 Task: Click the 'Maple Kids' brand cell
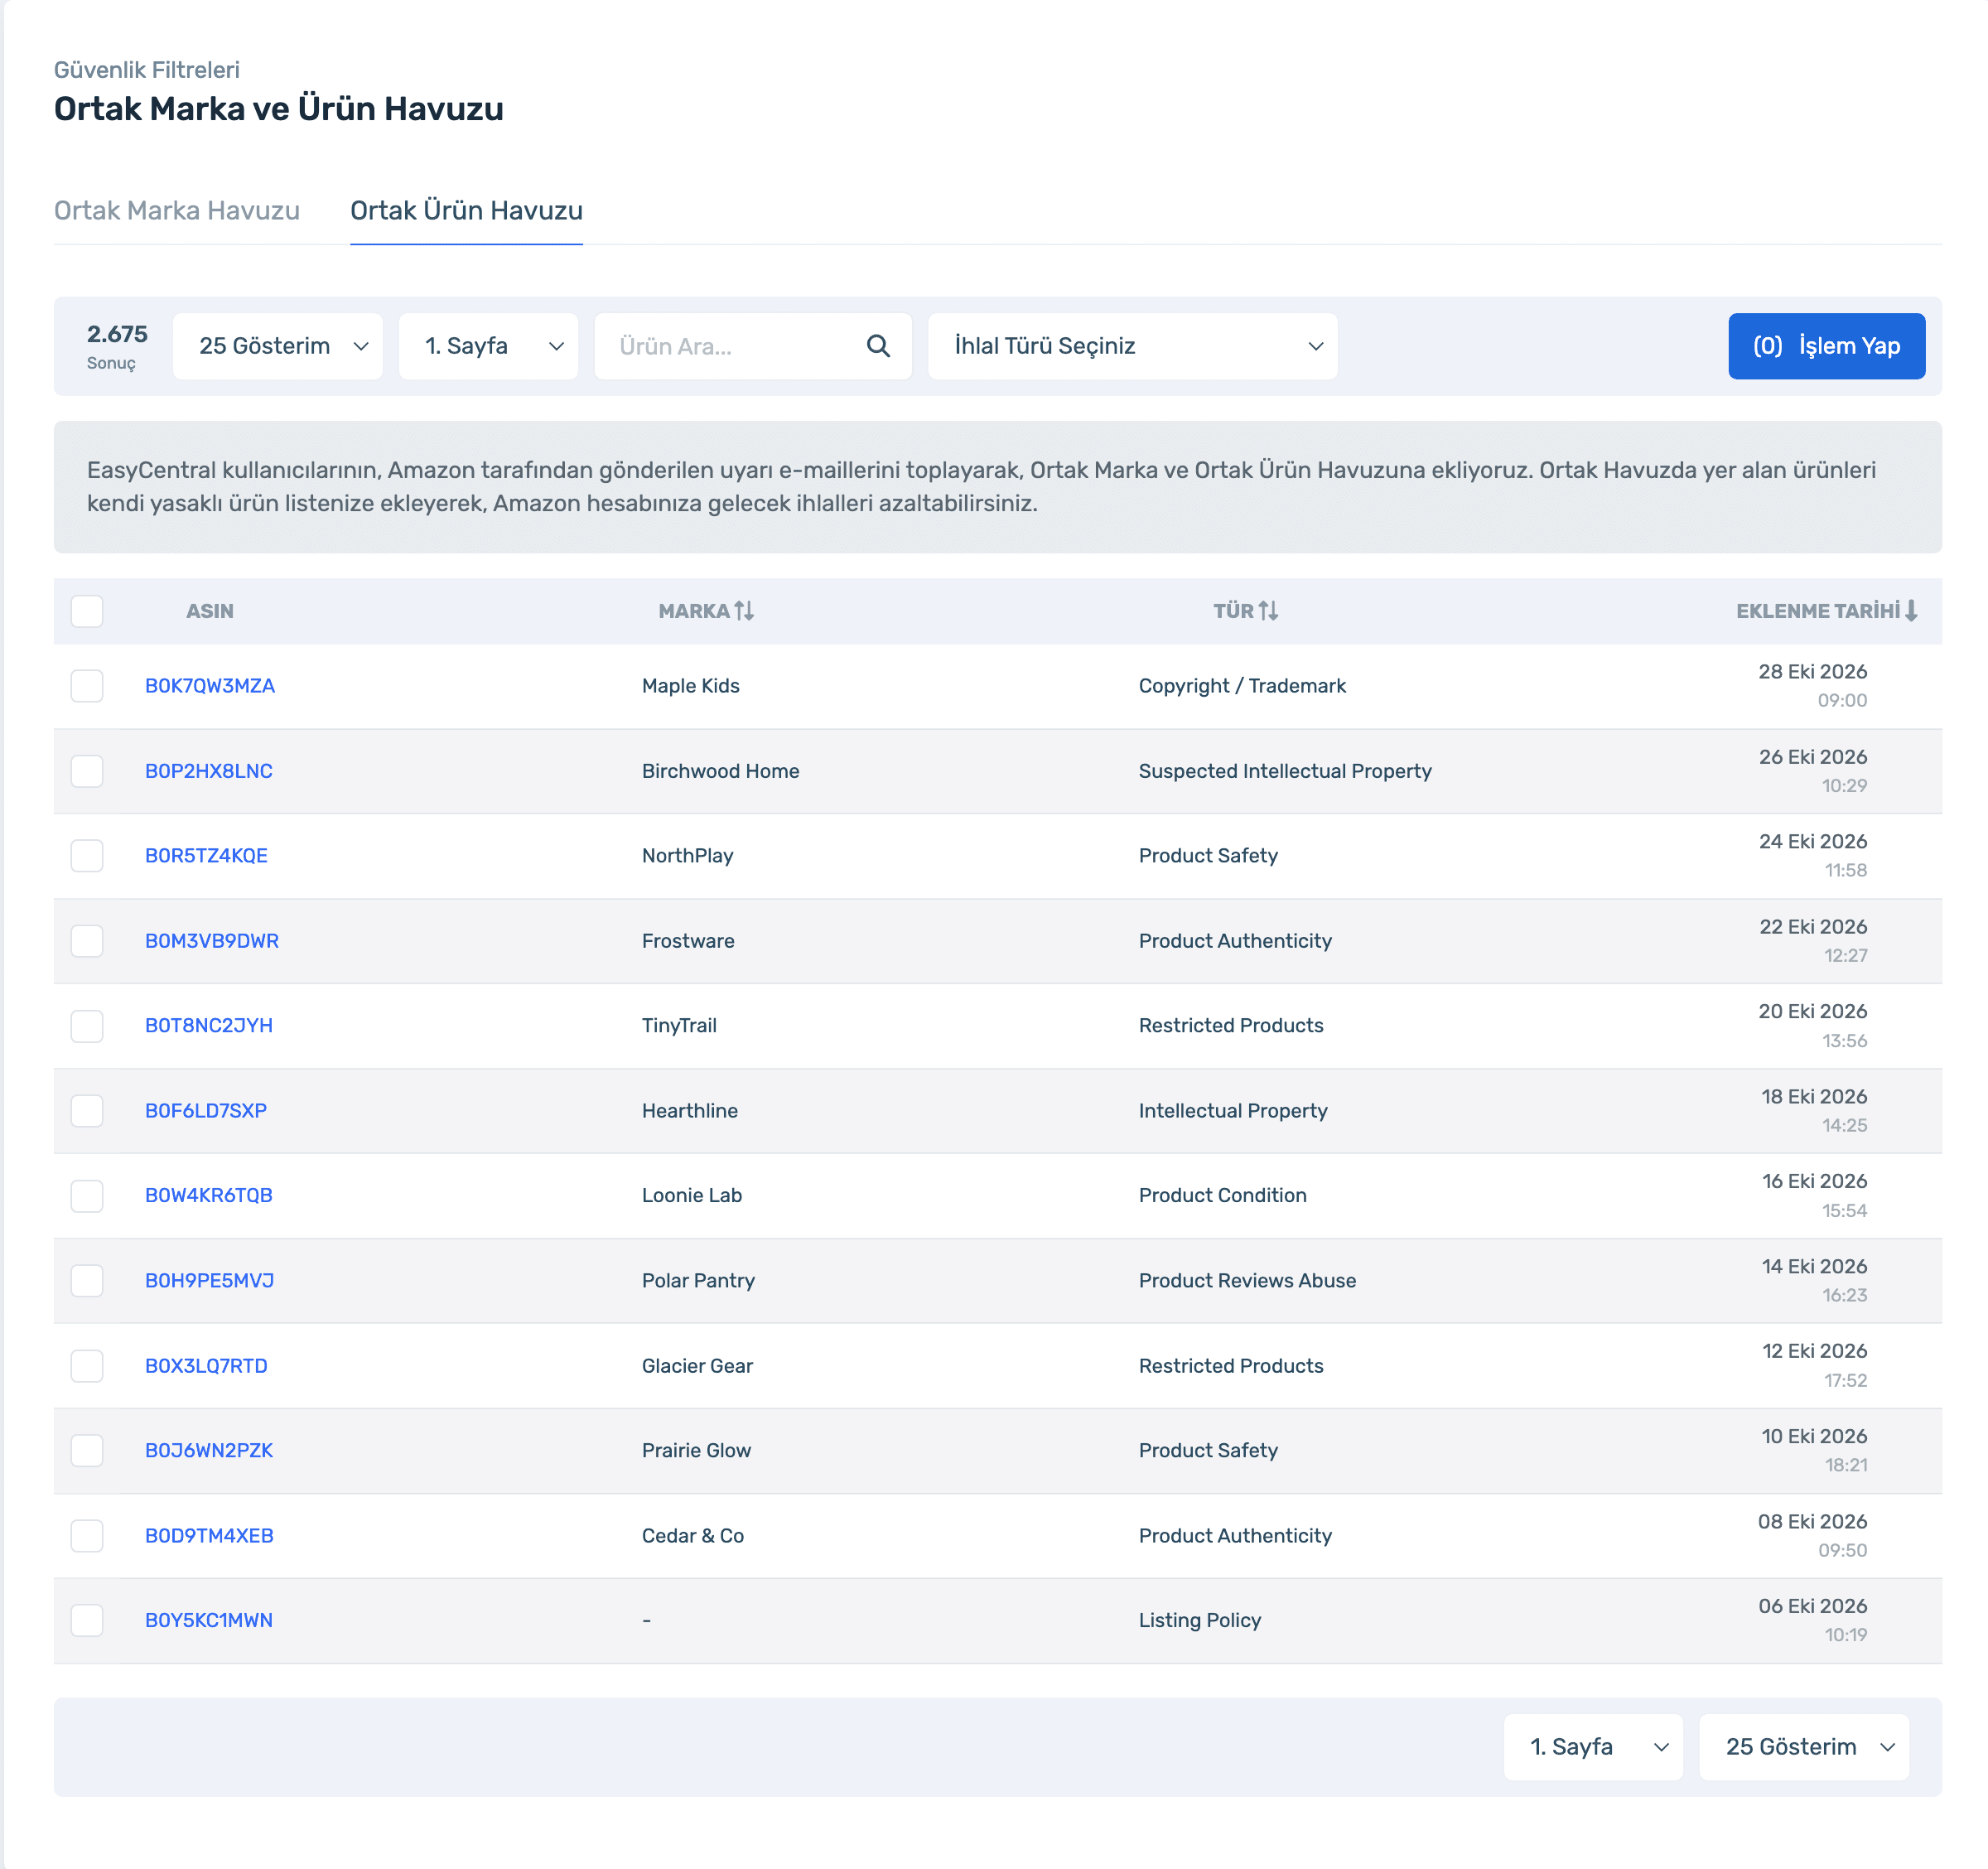[x=691, y=686]
